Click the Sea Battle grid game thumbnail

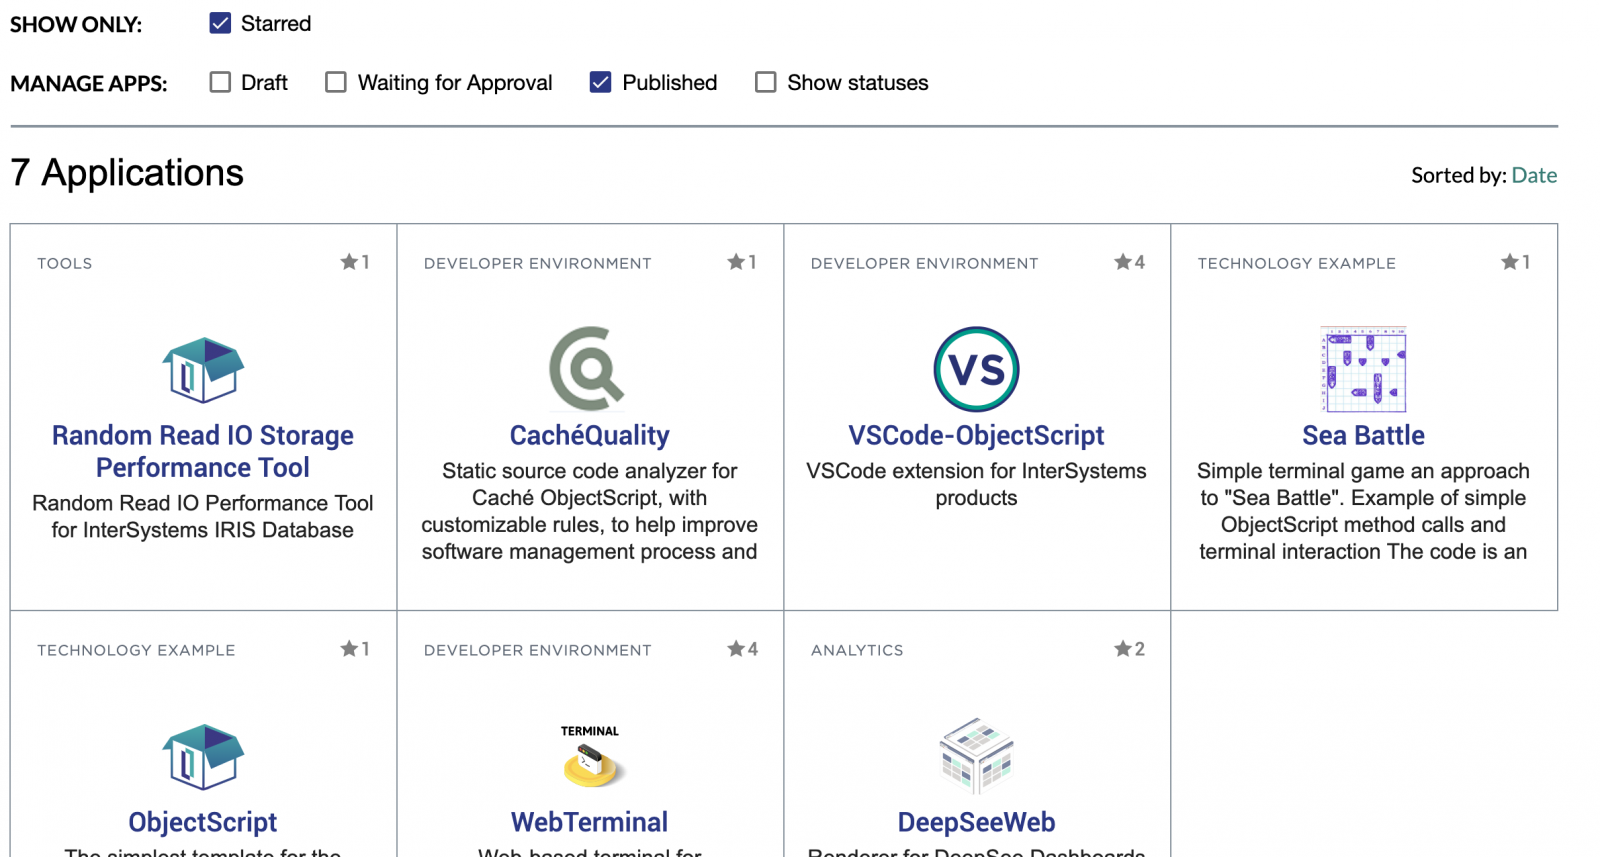[x=1363, y=369]
